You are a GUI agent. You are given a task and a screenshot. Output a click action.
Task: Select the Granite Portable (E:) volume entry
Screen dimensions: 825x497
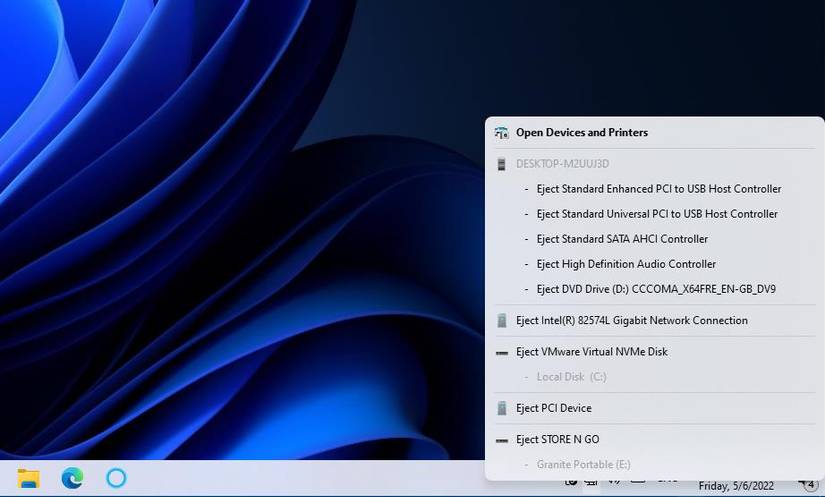click(583, 465)
